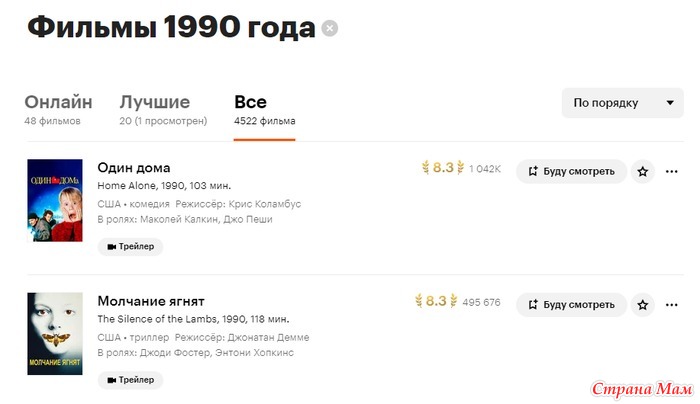The height and width of the screenshot is (404, 700).
Task: Click the Silence of the Lambs poster
Action: click(x=55, y=334)
